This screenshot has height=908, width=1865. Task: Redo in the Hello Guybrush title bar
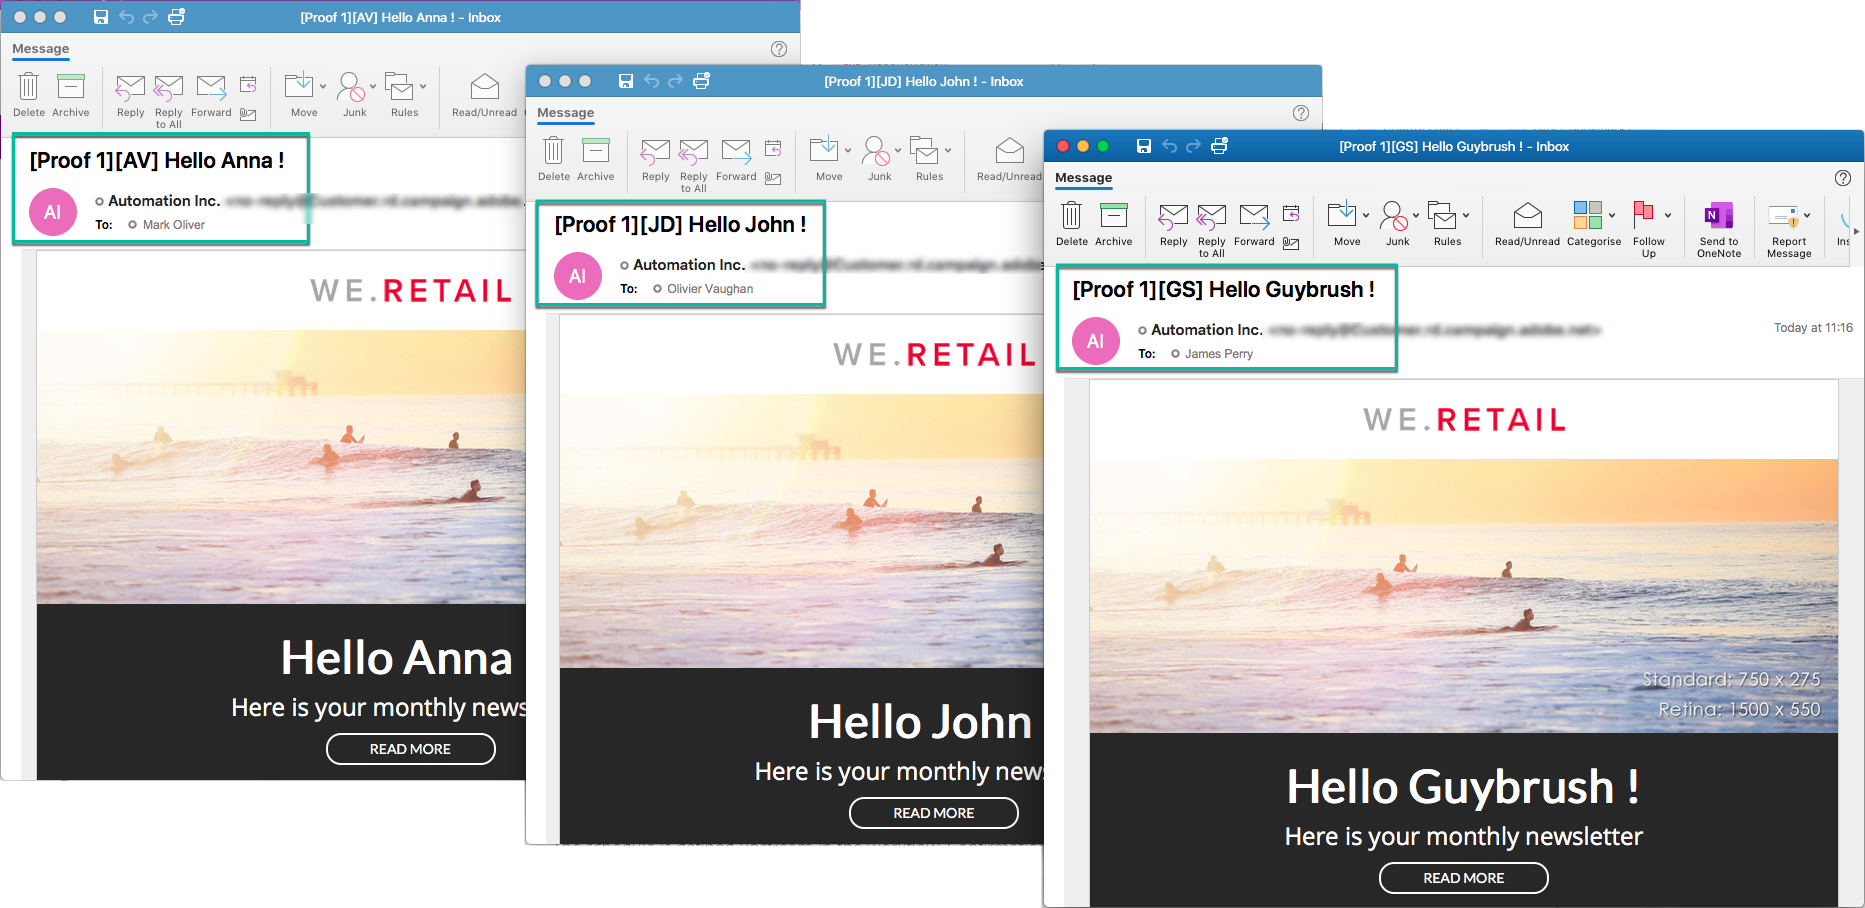(1193, 146)
